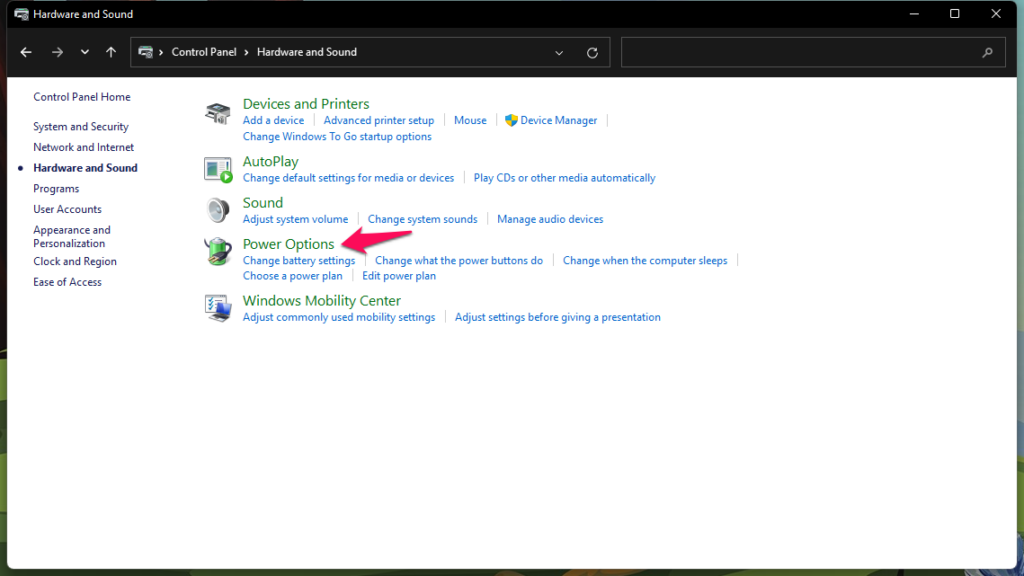Click the search magnifier icon
1024x576 pixels.
pos(987,53)
